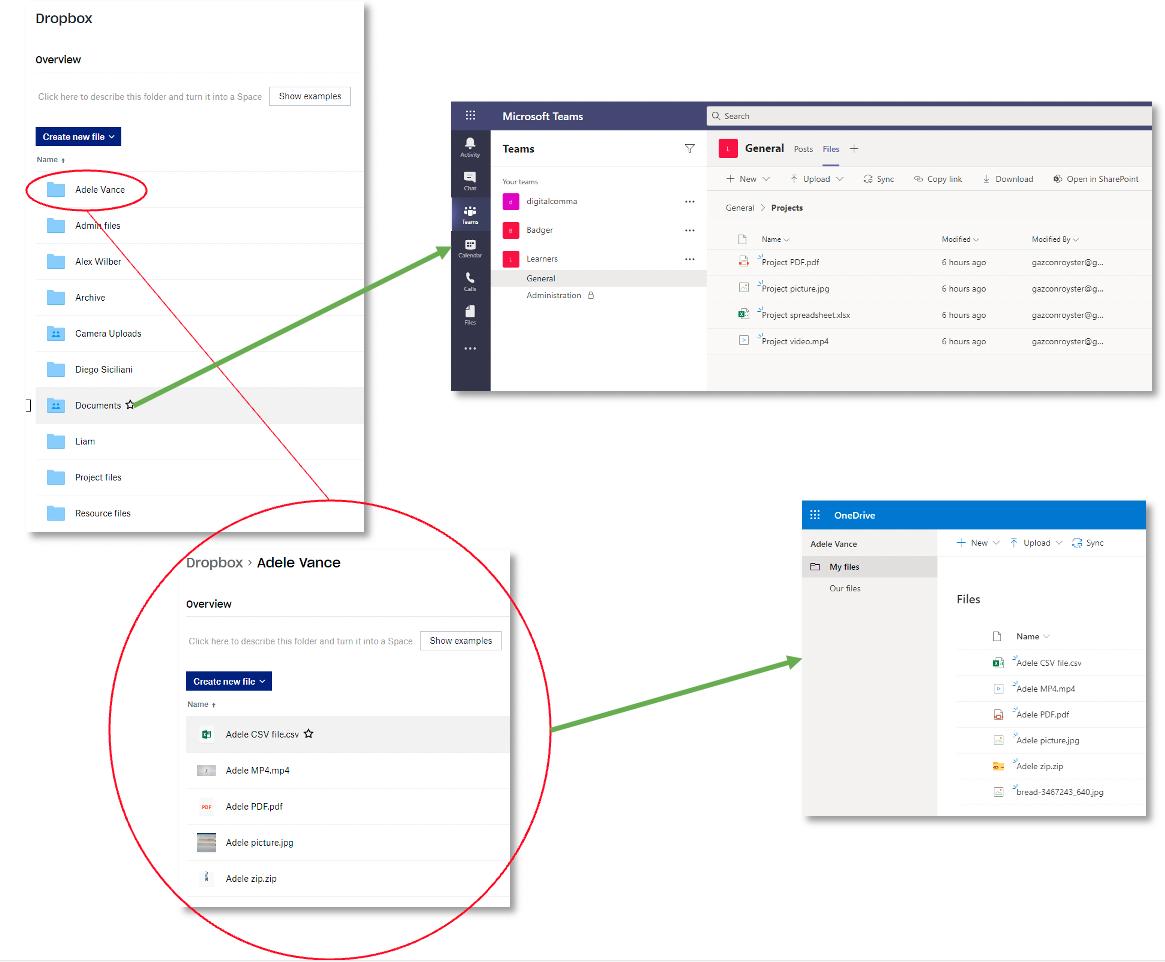1165x962 pixels.
Task: Click Name sort header in Dropbox root
Action: coord(51,160)
